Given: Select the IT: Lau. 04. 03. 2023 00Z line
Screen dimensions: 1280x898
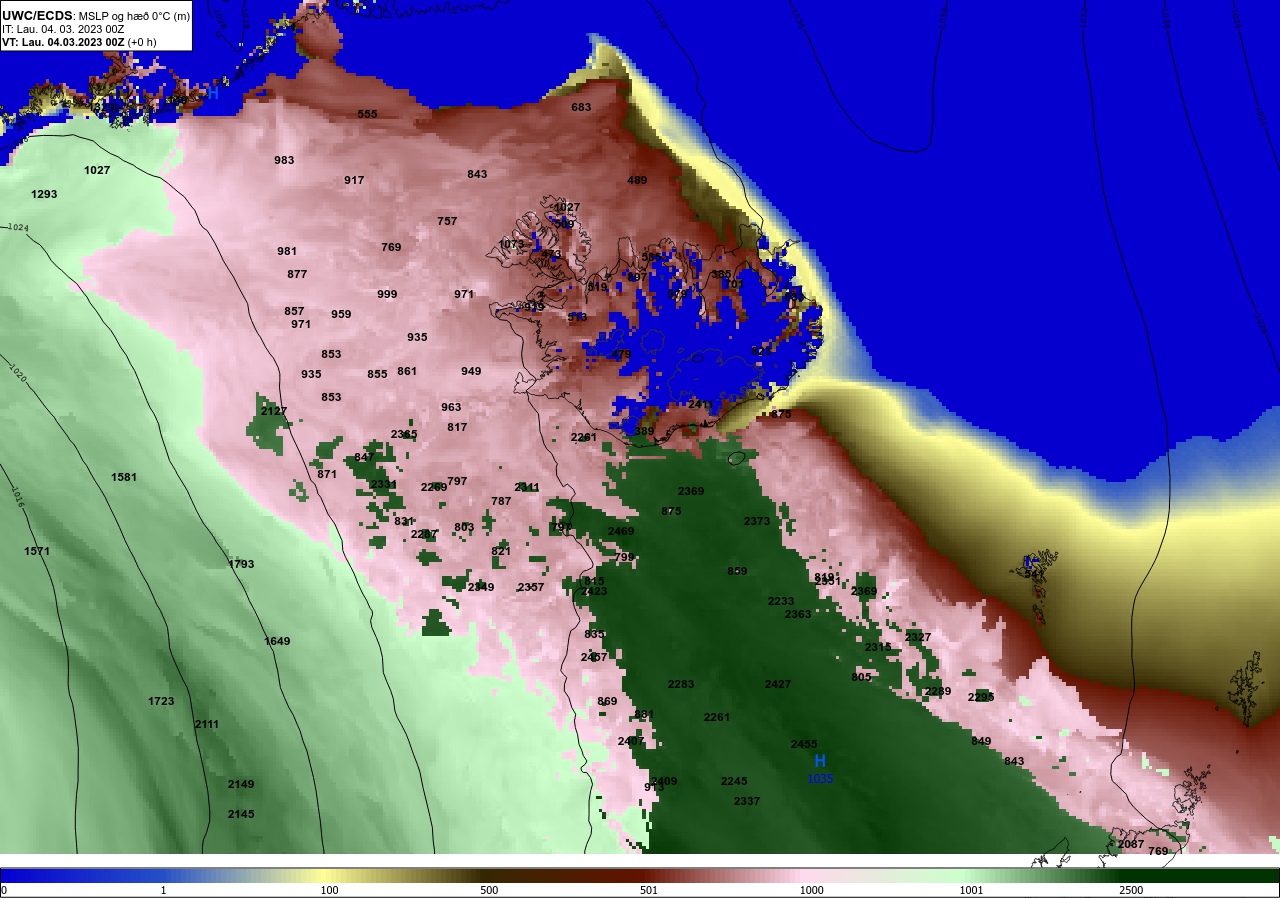Looking at the screenshot, I should point(63,29).
